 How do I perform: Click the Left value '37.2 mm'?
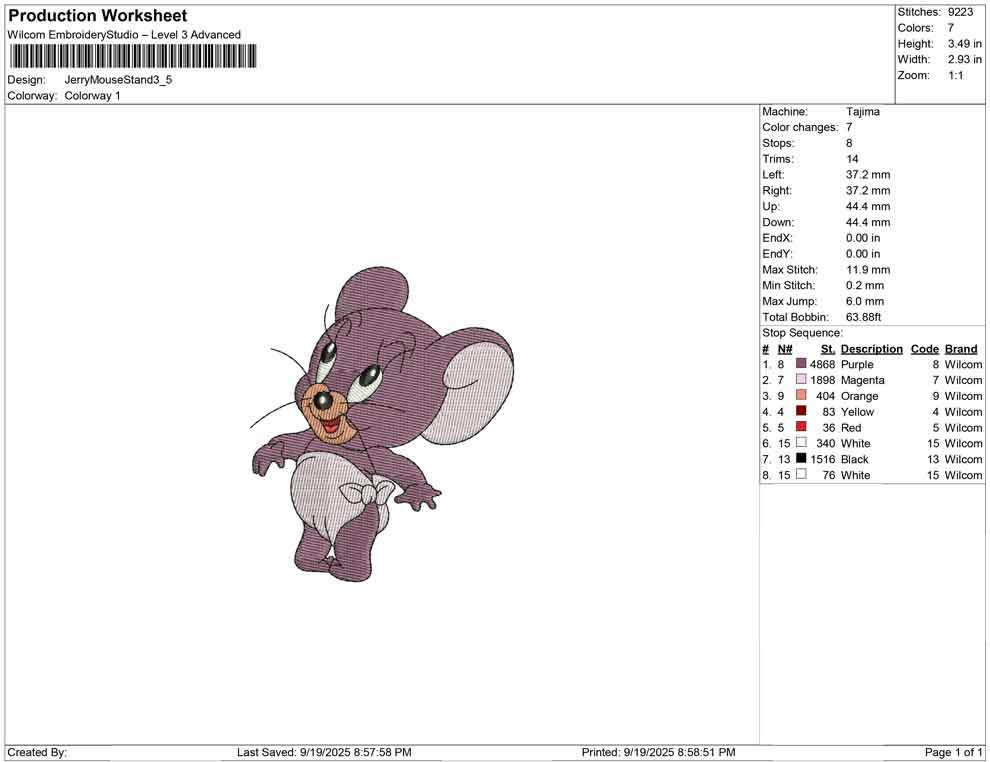pyautogui.click(x=868, y=174)
